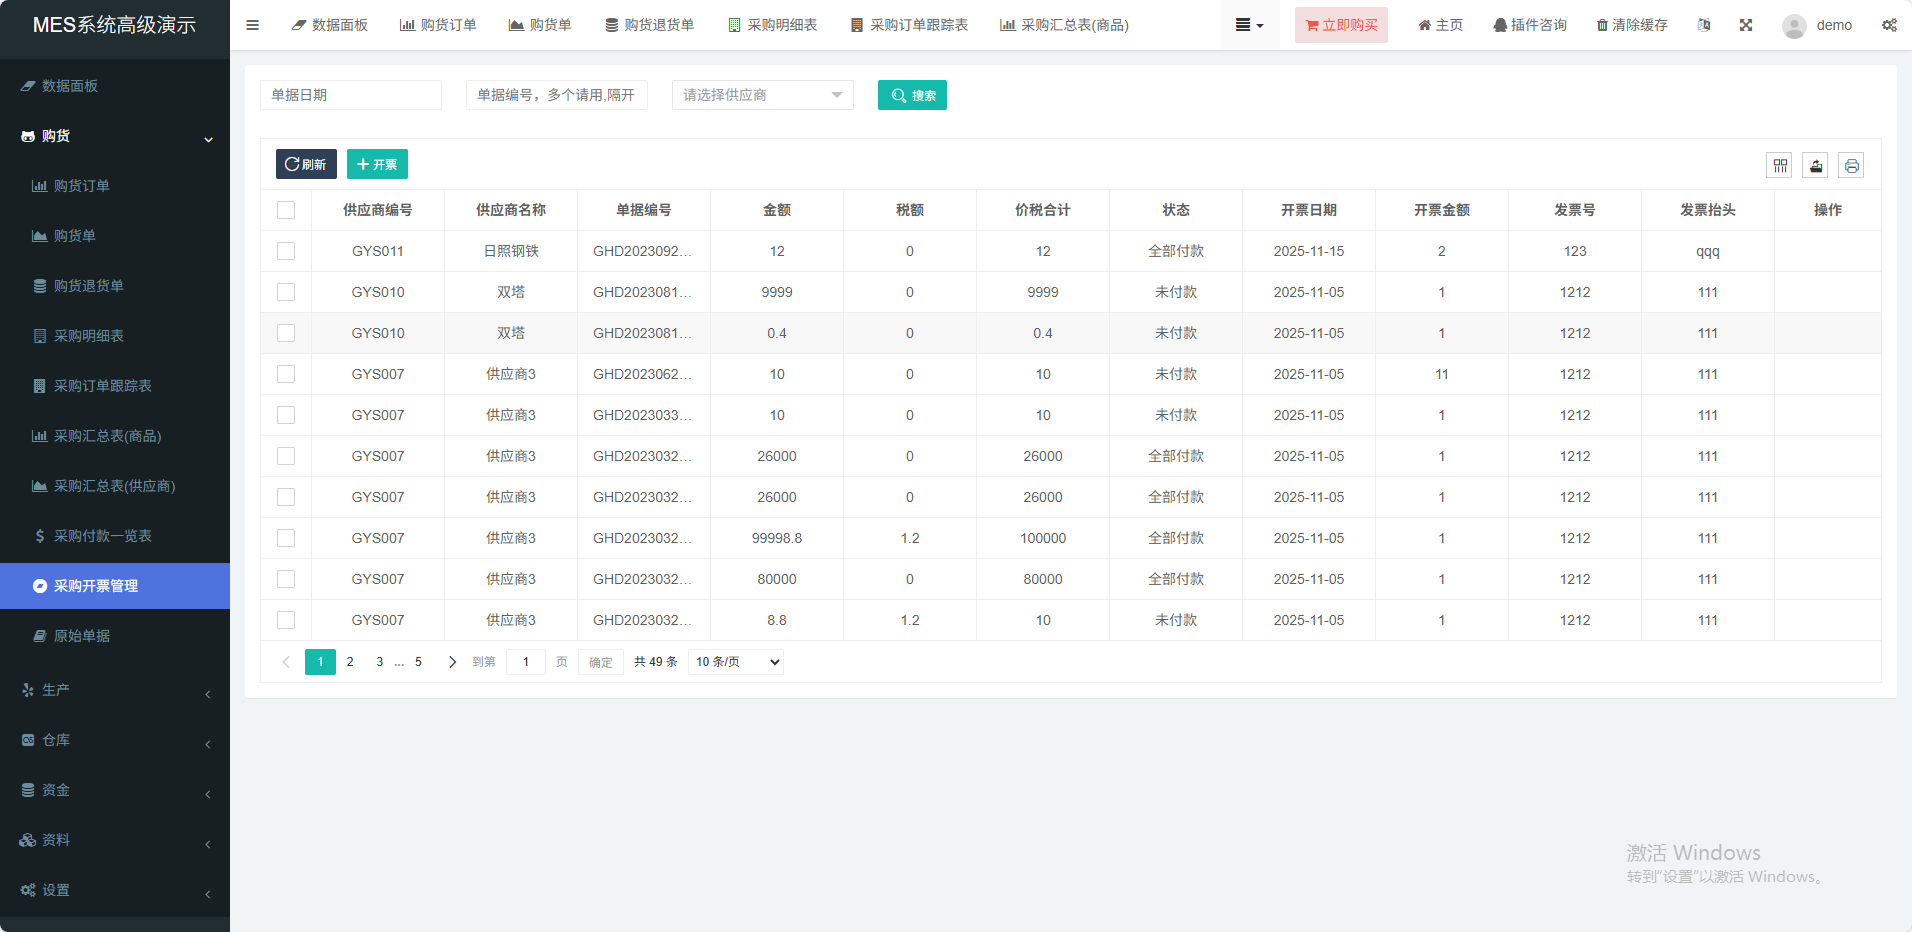Click the fullscreen toggle icon
1912x932 pixels.
point(1746,25)
